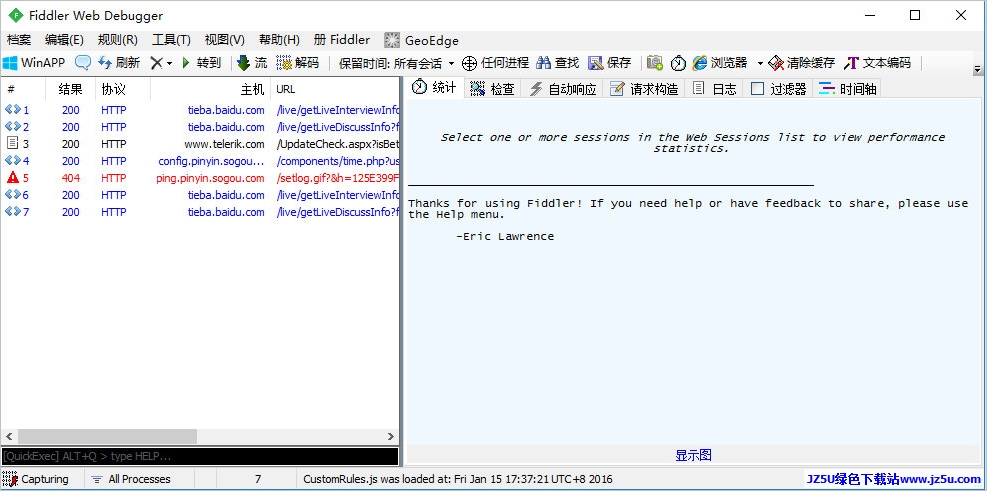
Task: Click the 刷新 replay button
Action: pos(119,63)
